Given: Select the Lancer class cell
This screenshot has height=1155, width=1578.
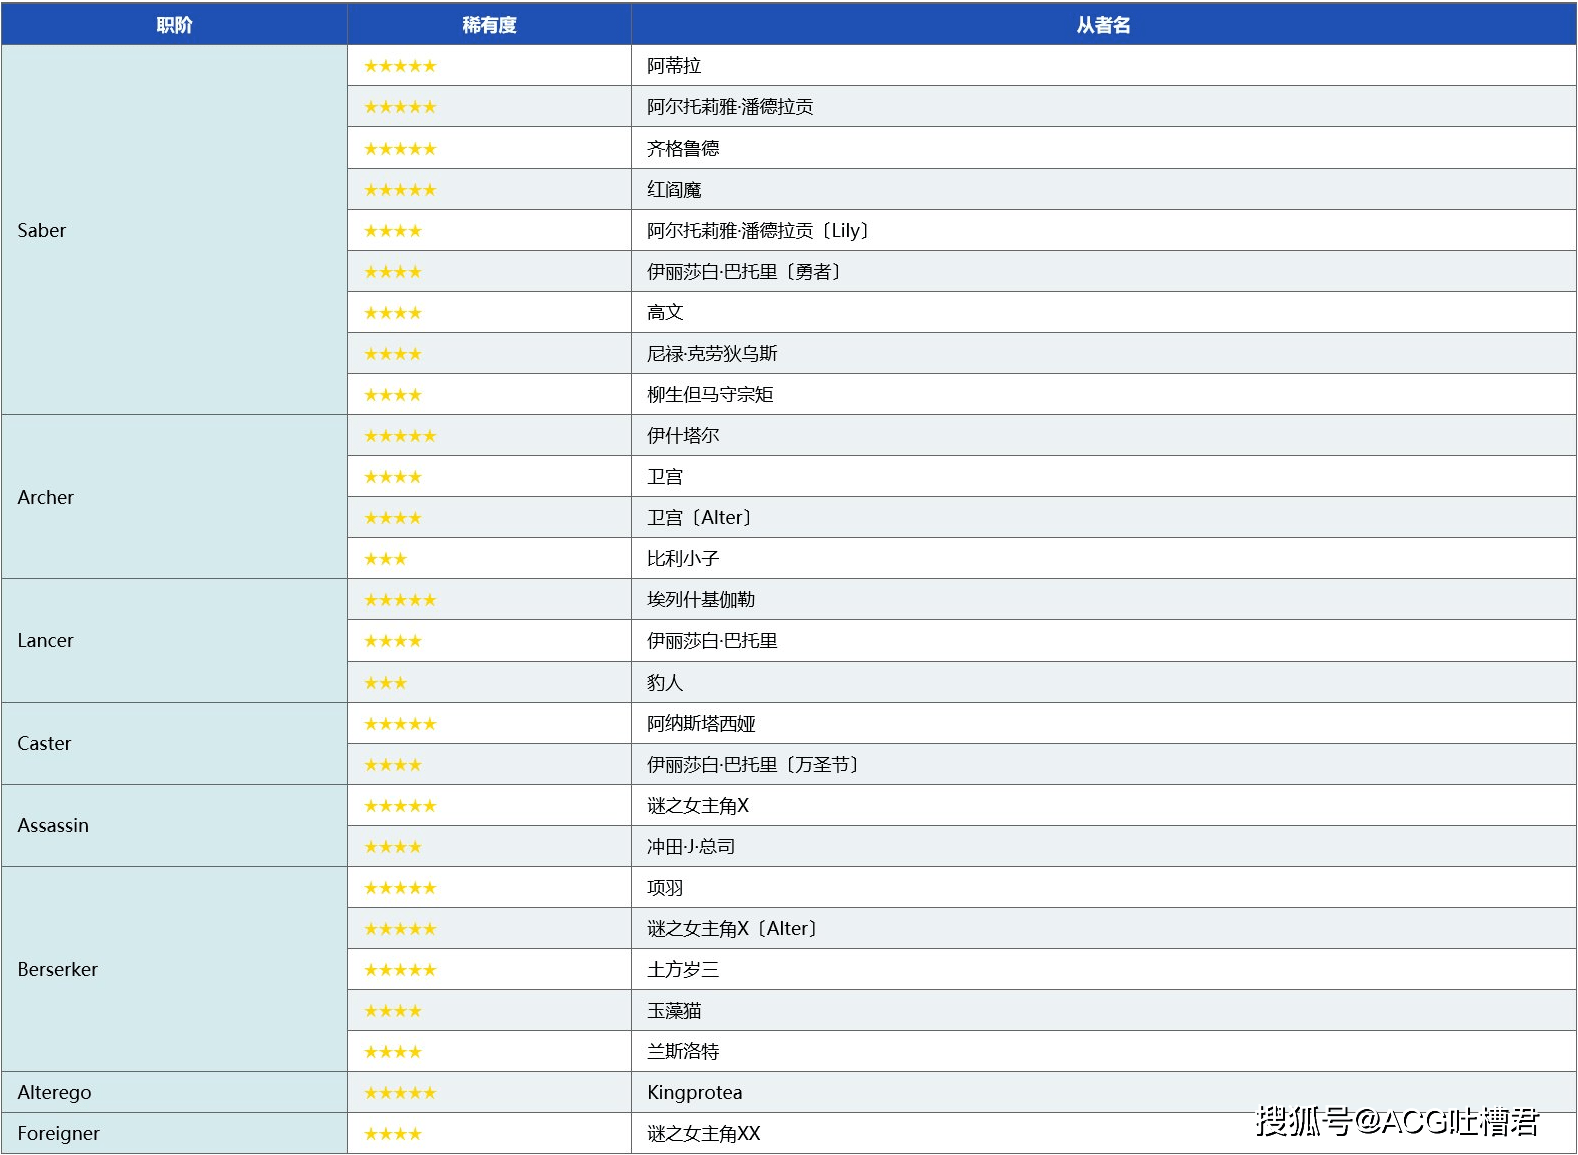Looking at the screenshot, I should pos(174,641).
